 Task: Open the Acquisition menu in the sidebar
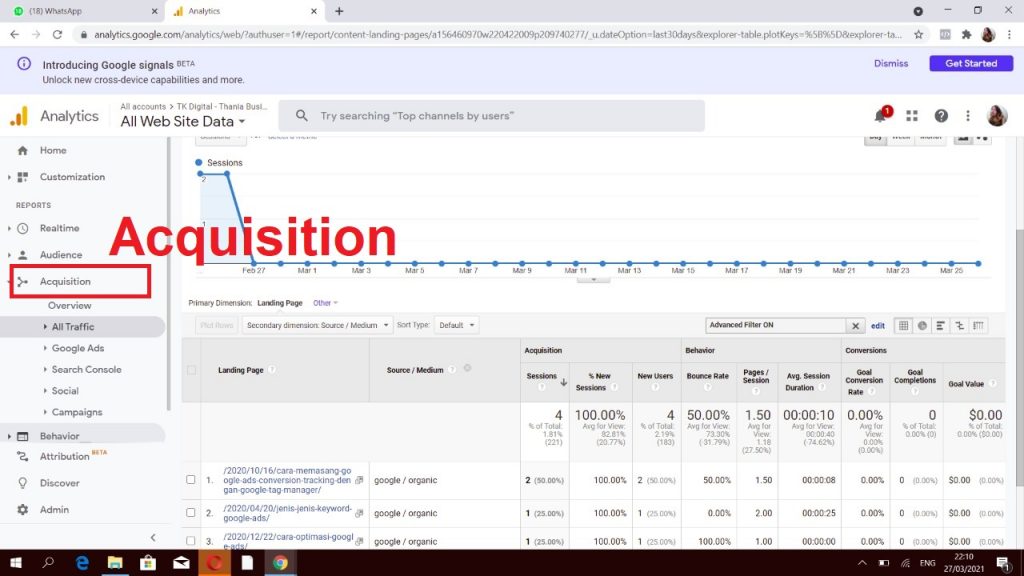[65, 281]
